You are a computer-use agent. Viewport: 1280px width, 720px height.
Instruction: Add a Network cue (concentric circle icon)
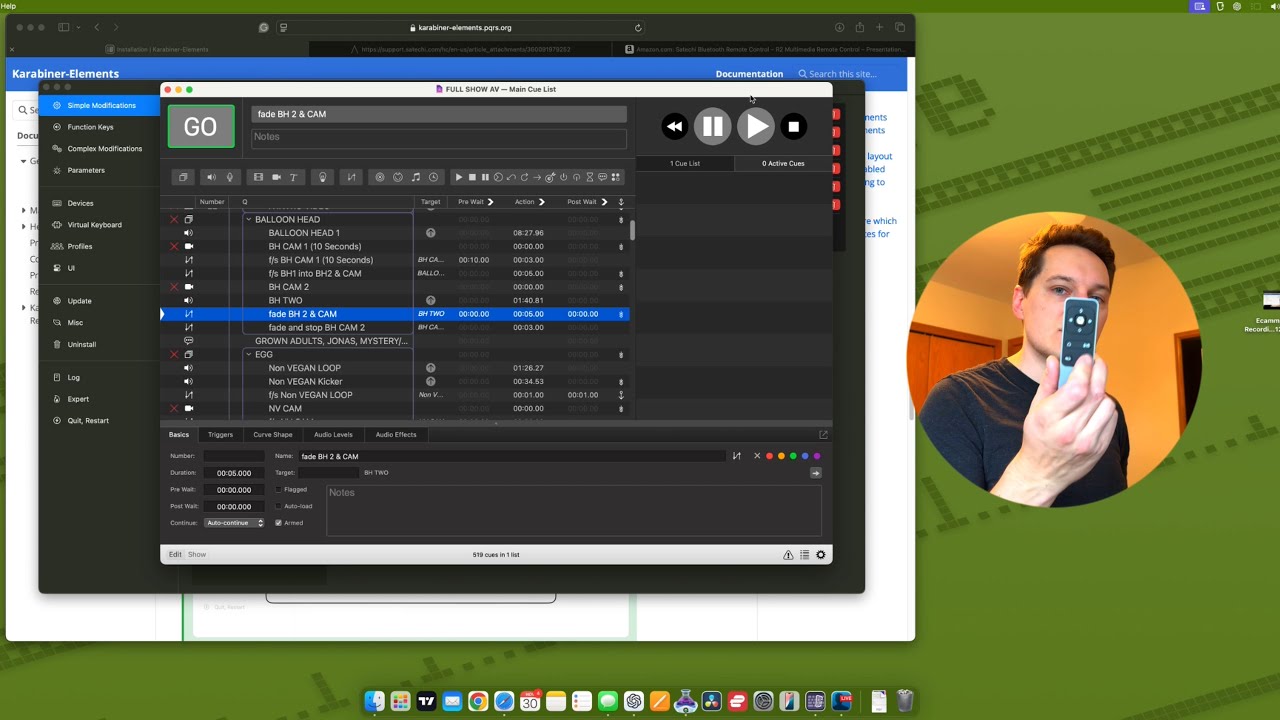[380, 177]
